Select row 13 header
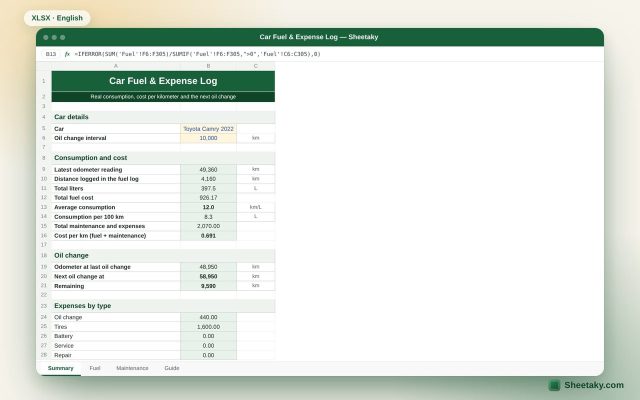This screenshot has width=640, height=400. coord(44,207)
